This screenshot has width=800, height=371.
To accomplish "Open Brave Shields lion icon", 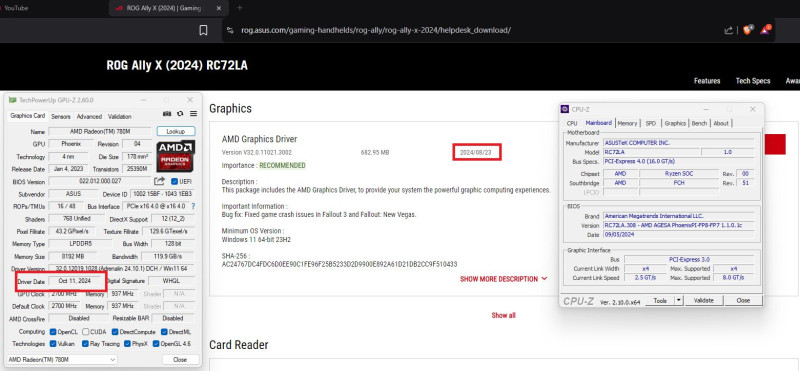I will point(747,30).
